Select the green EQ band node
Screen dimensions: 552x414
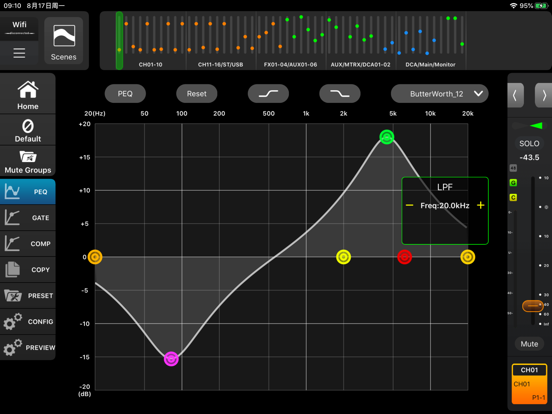click(x=387, y=137)
